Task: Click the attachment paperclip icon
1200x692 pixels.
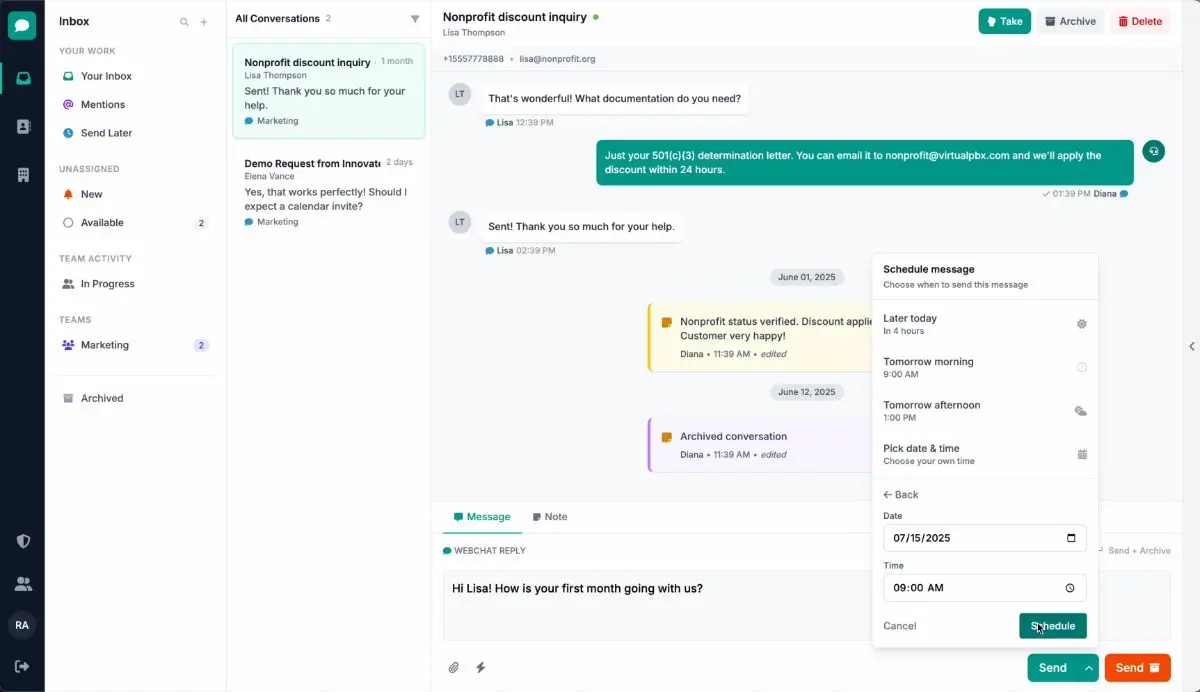Action: click(453, 667)
